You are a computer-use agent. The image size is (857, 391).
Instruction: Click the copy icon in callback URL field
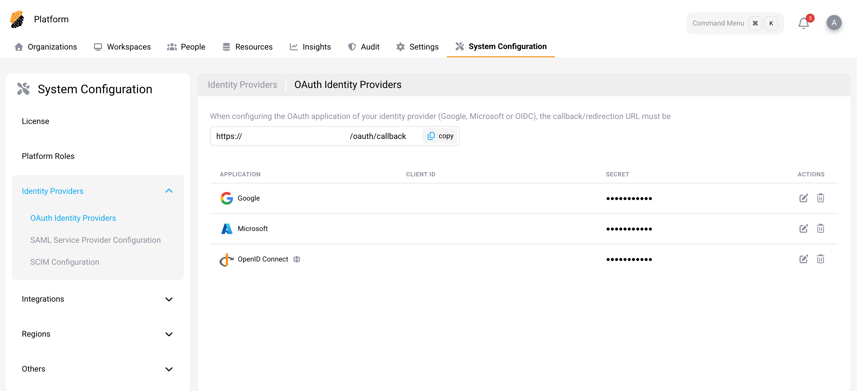431,136
